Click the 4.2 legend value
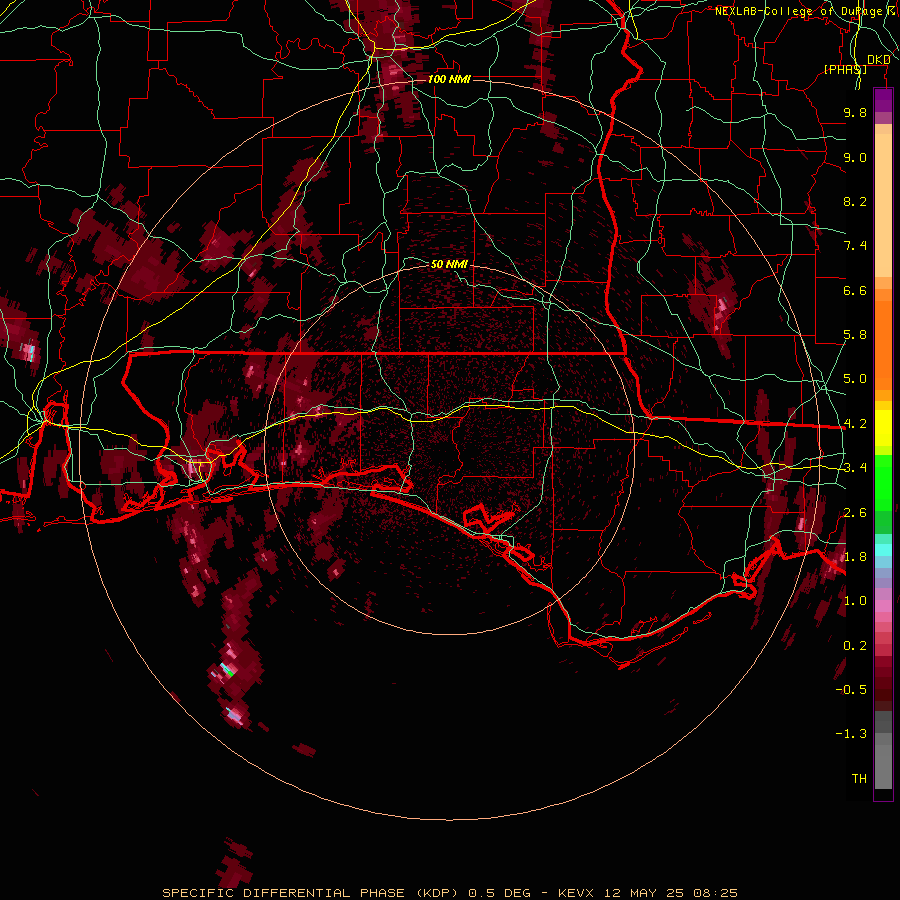This screenshot has height=900, width=900. coord(855,424)
